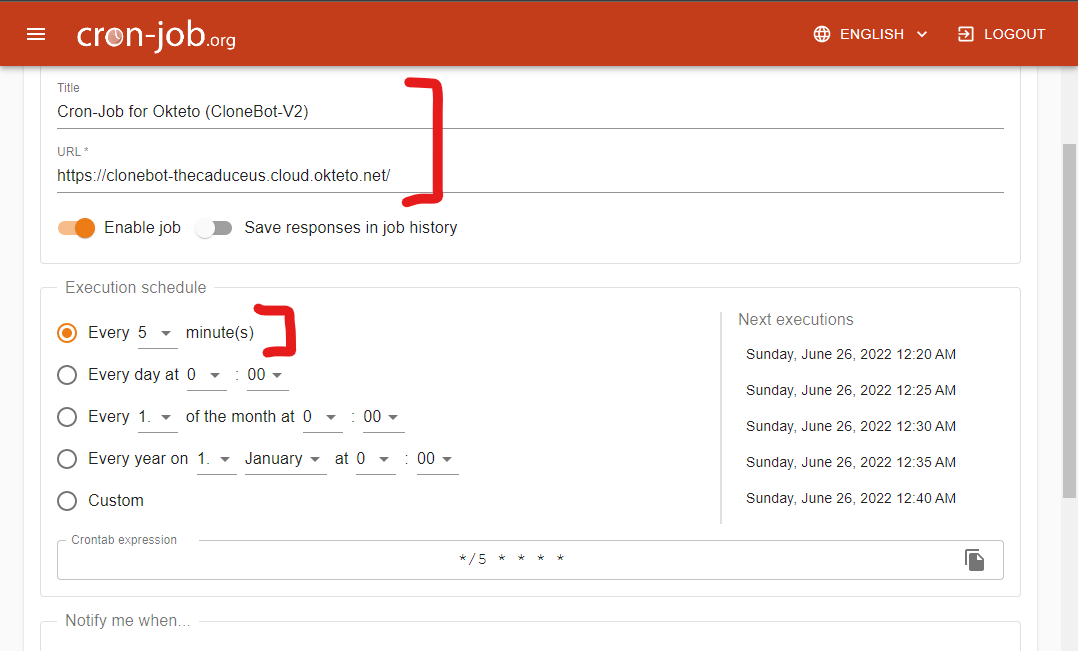Click the 'Execution schedule' section label
Screen dimensions: 1078x651
pyautogui.click(x=135, y=287)
